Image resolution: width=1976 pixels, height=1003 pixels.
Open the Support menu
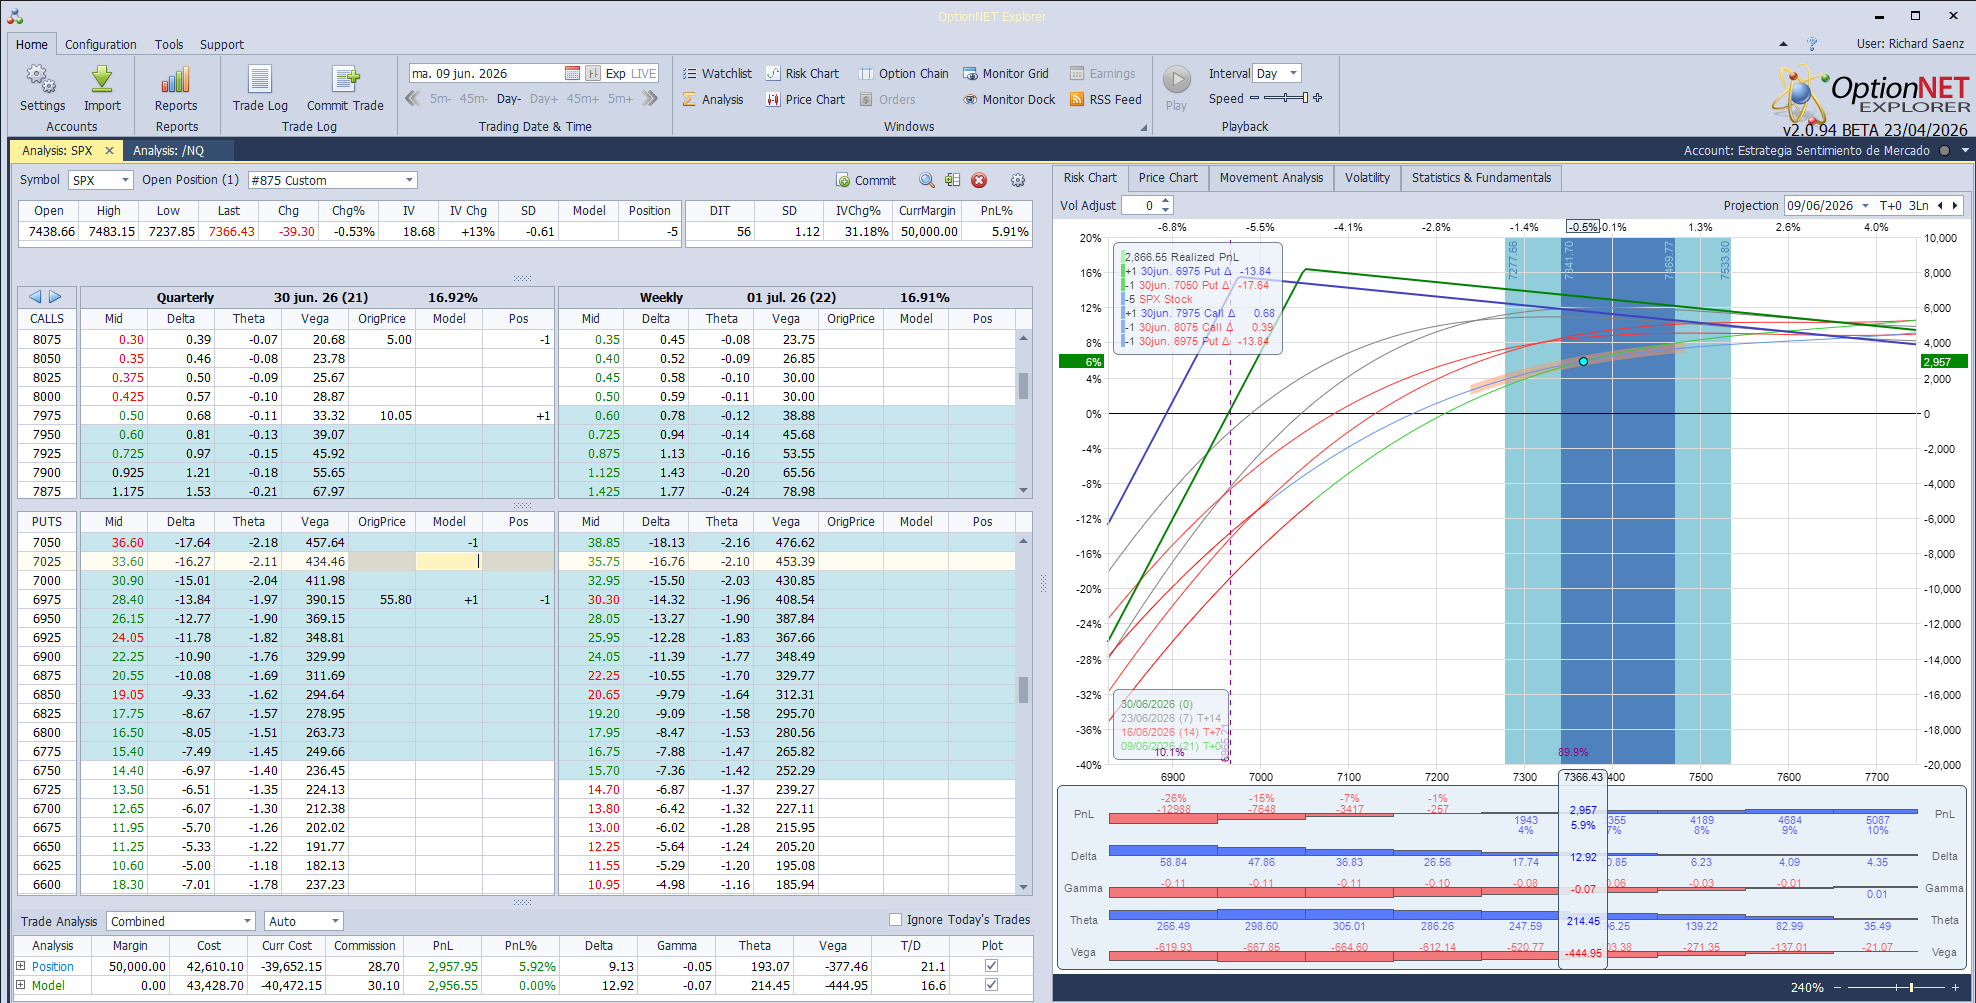(222, 44)
